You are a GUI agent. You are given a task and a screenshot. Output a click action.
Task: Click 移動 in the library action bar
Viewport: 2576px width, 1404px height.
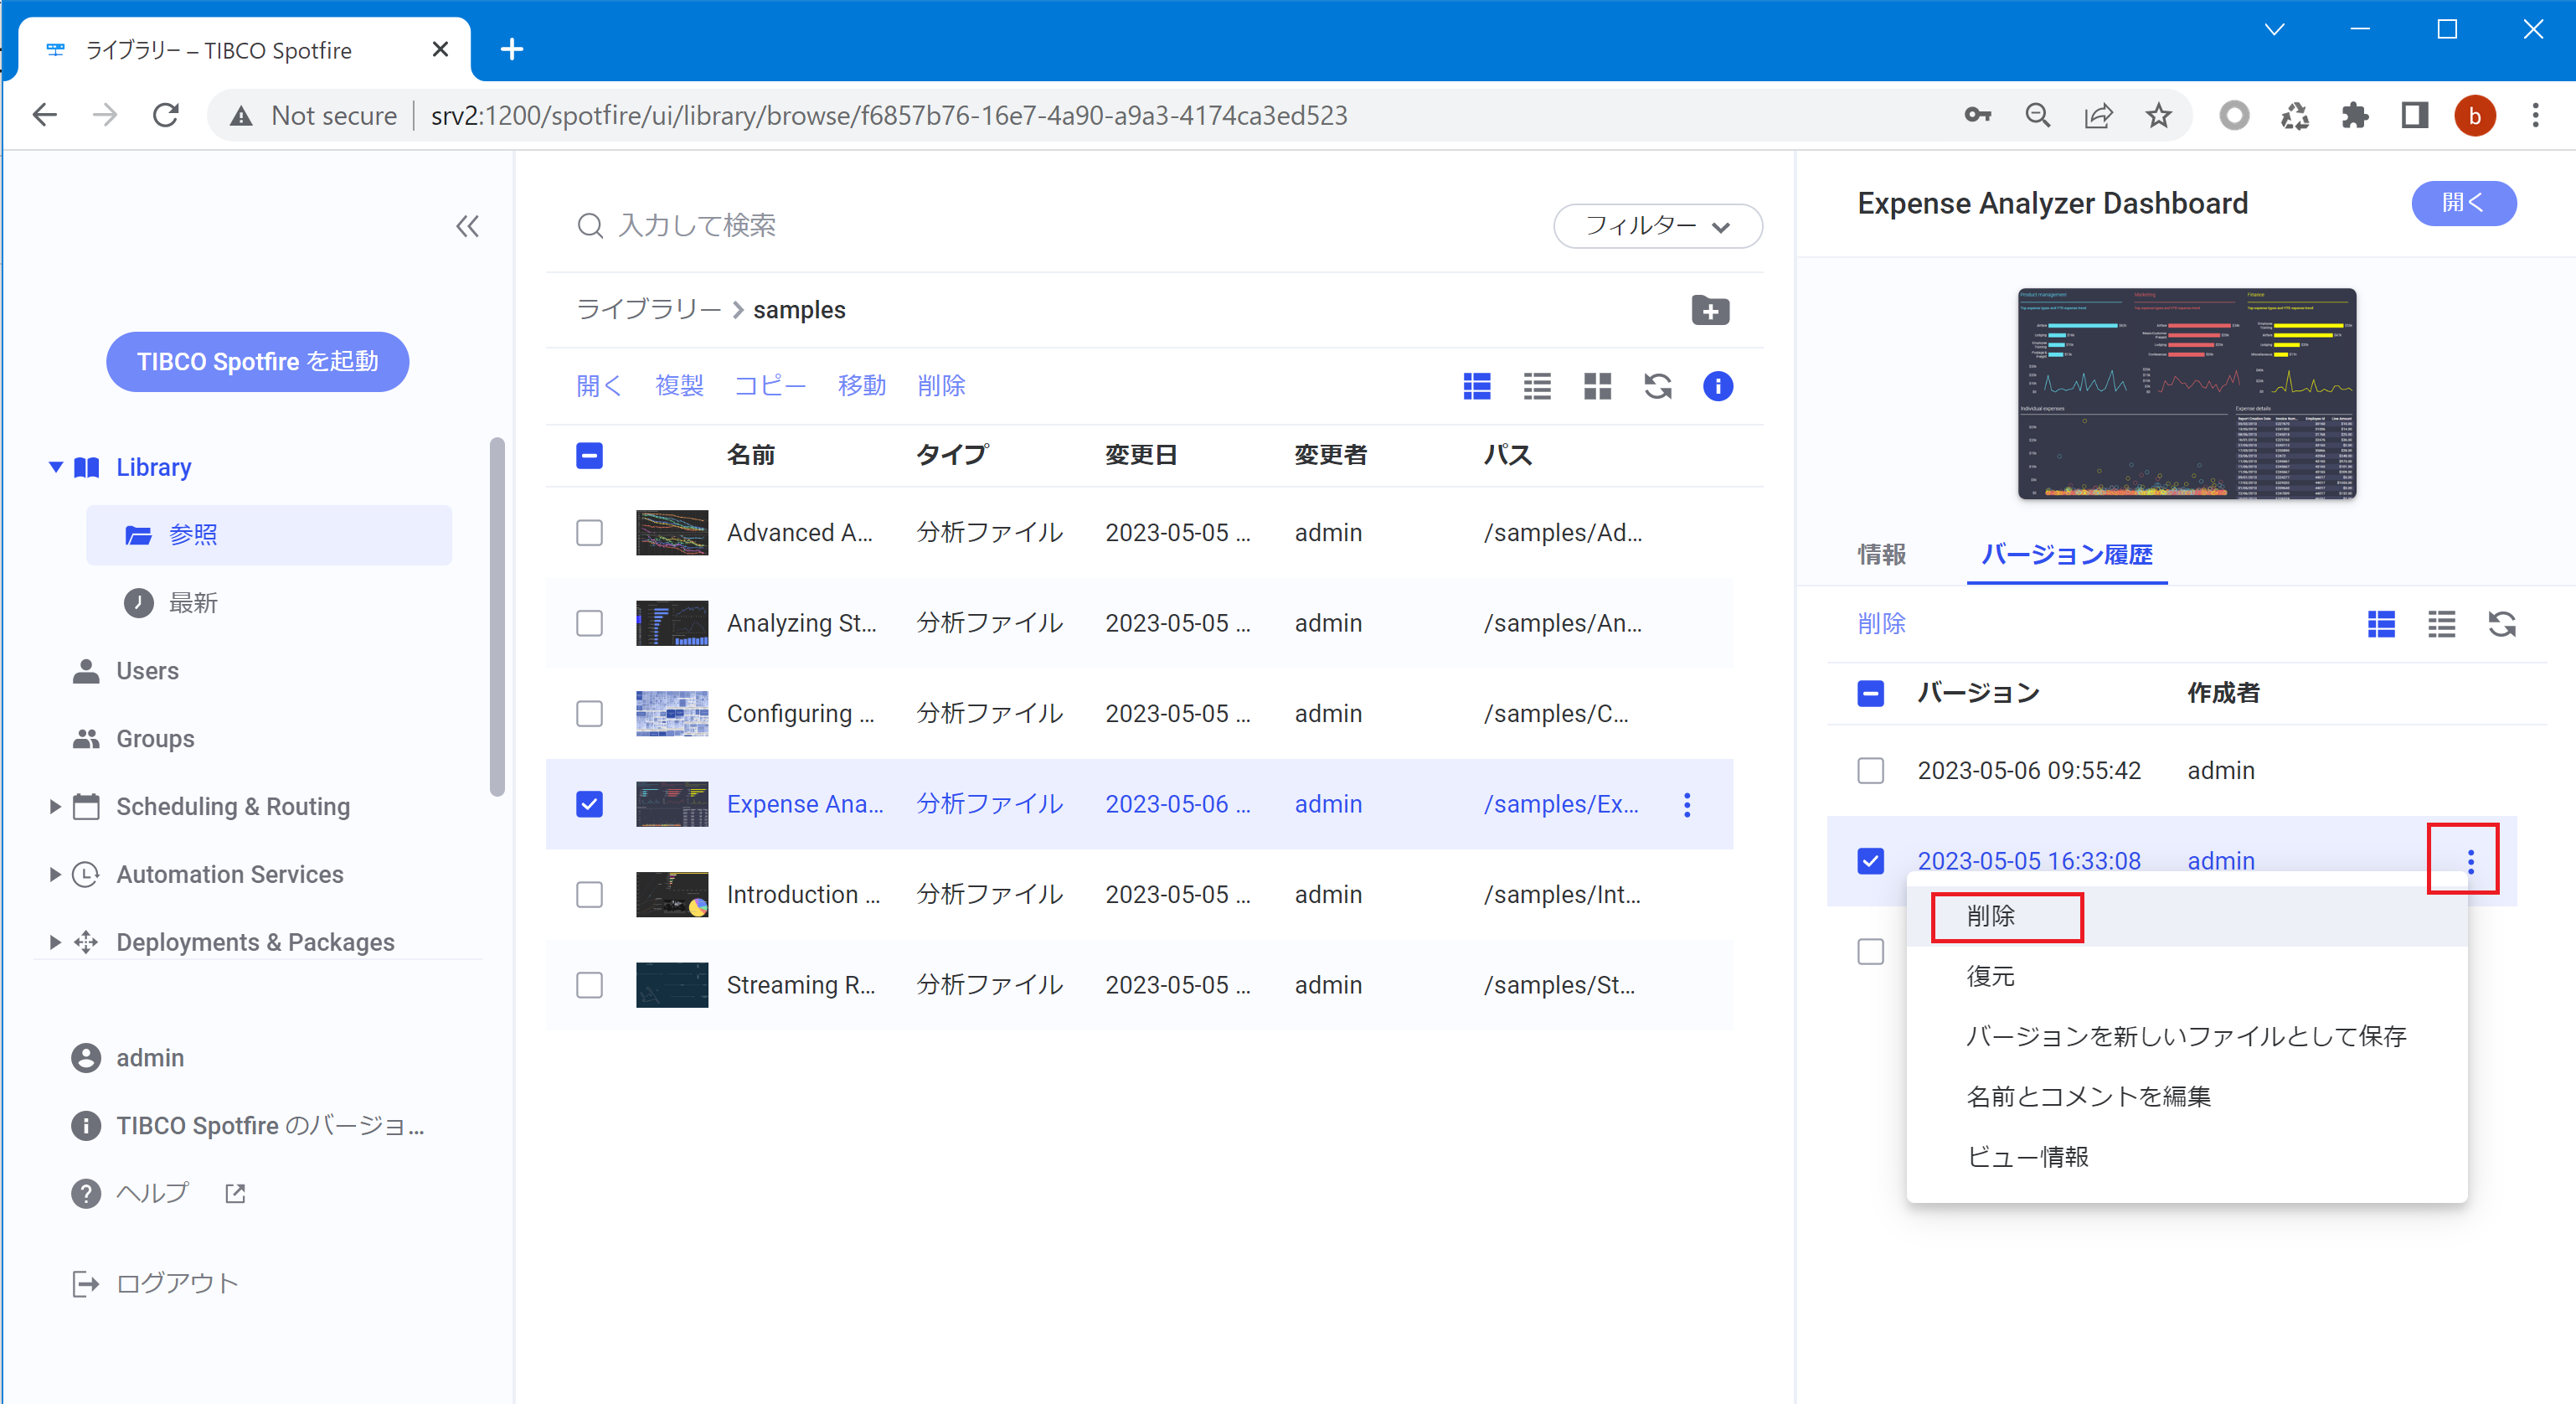point(861,386)
